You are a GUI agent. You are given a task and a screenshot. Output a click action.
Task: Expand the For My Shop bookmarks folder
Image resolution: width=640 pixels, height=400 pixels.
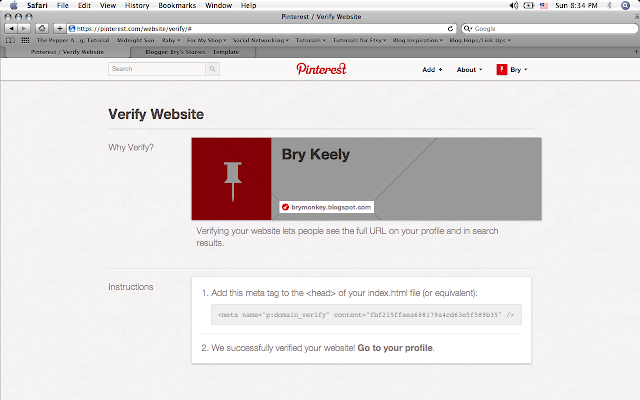[207, 40]
